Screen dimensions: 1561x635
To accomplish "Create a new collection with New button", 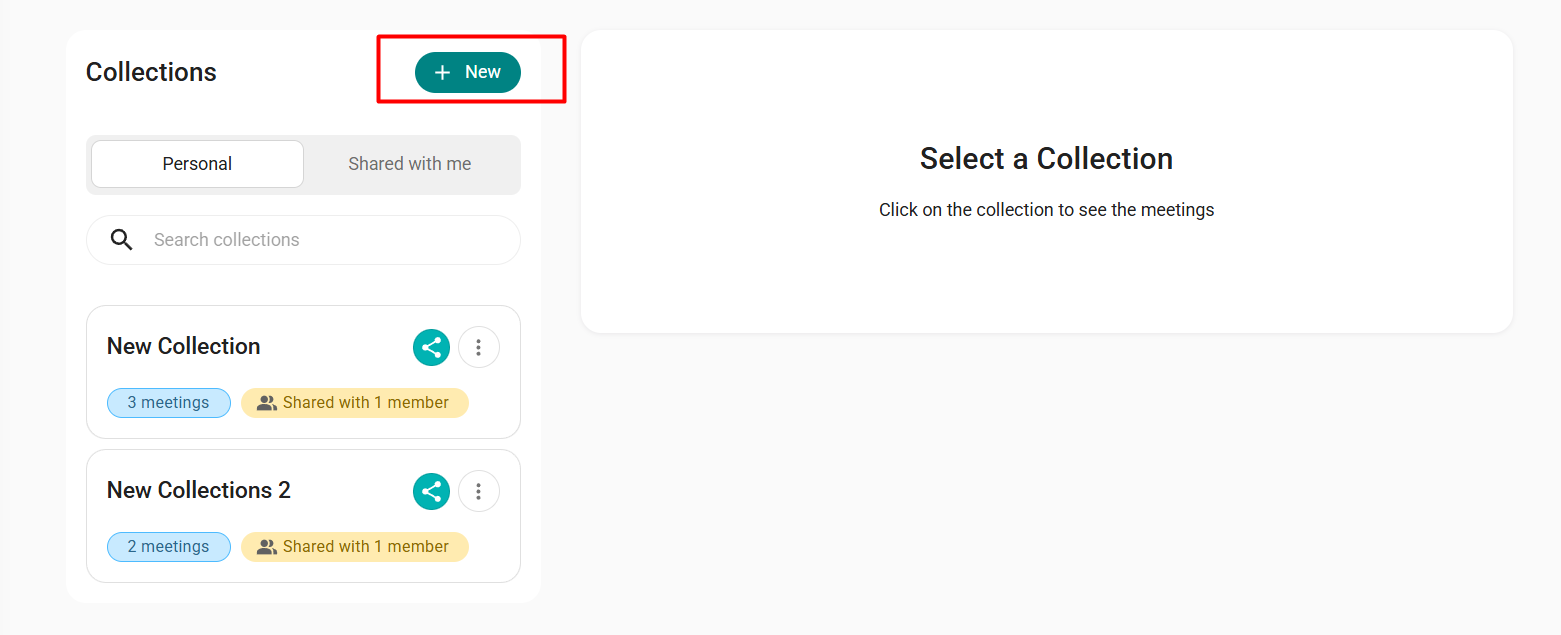I will (x=468, y=72).
